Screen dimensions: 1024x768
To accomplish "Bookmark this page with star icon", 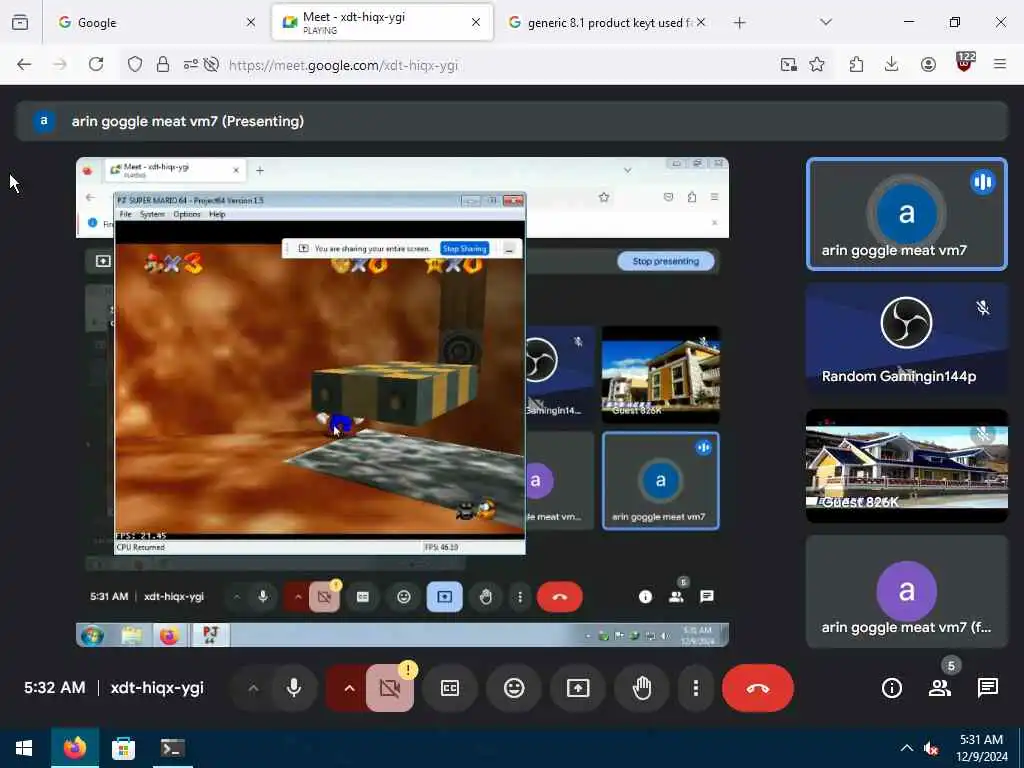I will [816, 64].
